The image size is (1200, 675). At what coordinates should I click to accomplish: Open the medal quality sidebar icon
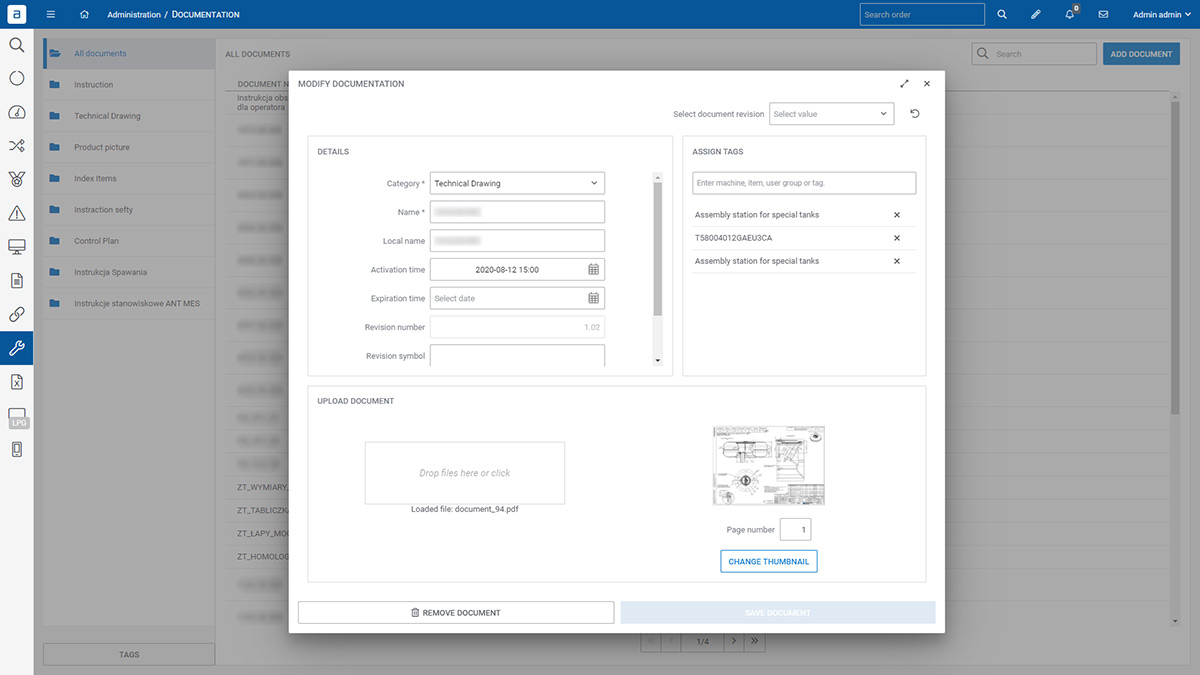pos(16,180)
